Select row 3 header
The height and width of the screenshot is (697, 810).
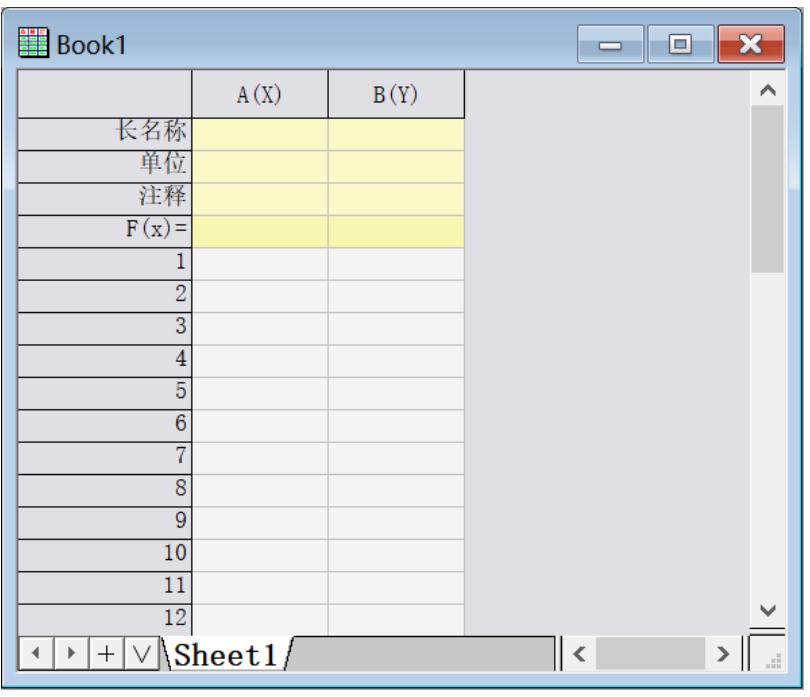[105, 329]
